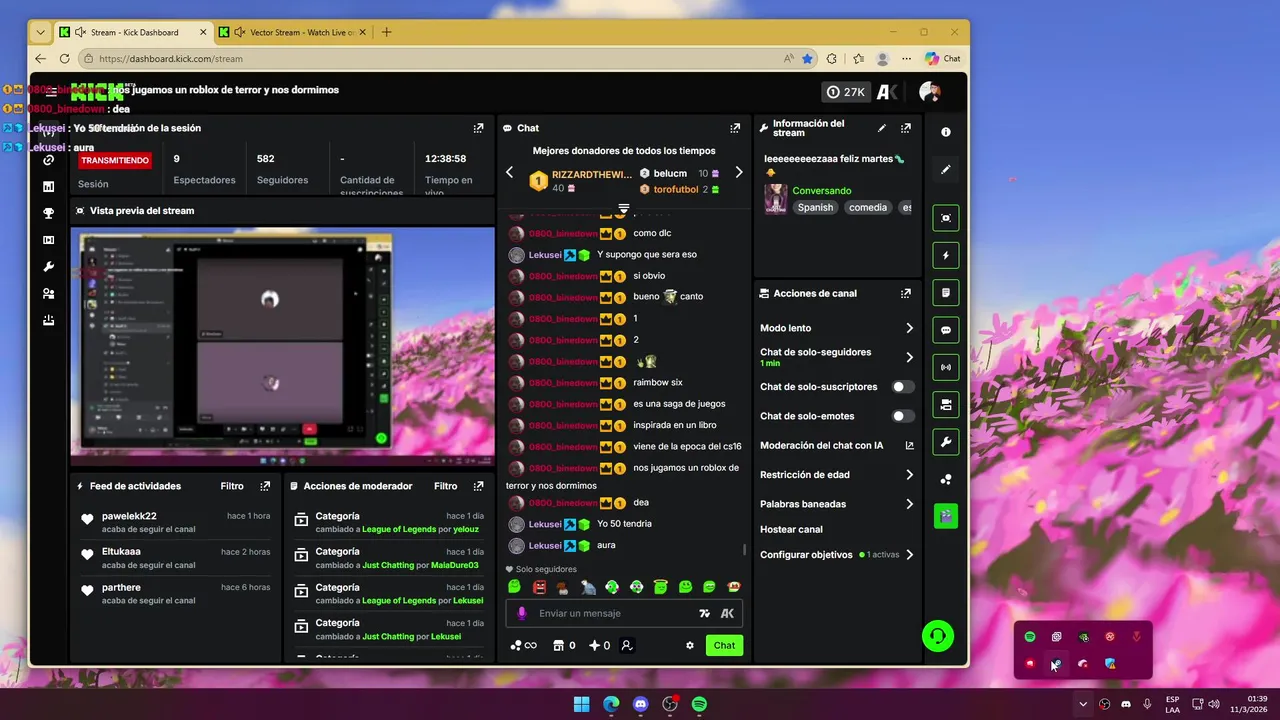The width and height of the screenshot is (1280, 720).
Task: Select the red angry face emote
Action: click(540, 587)
